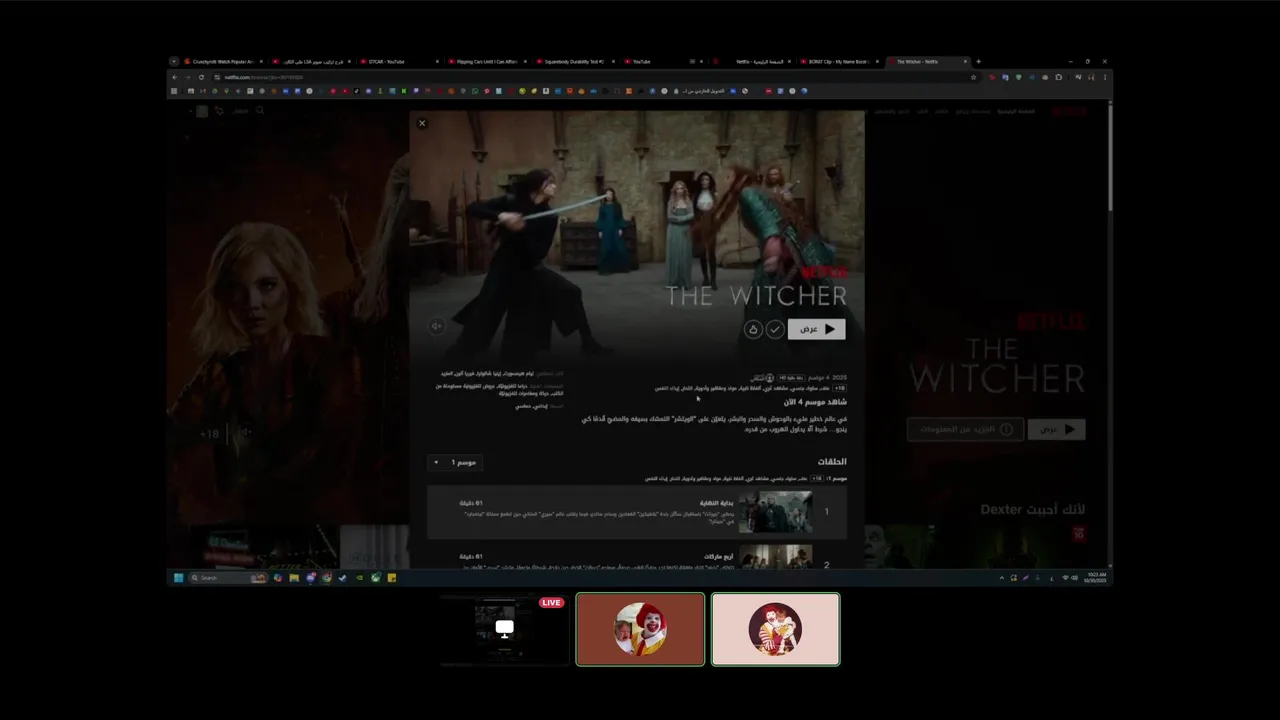
Task: Switch to Netflix الصفحة الرئيسية tab
Action: [752, 61]
